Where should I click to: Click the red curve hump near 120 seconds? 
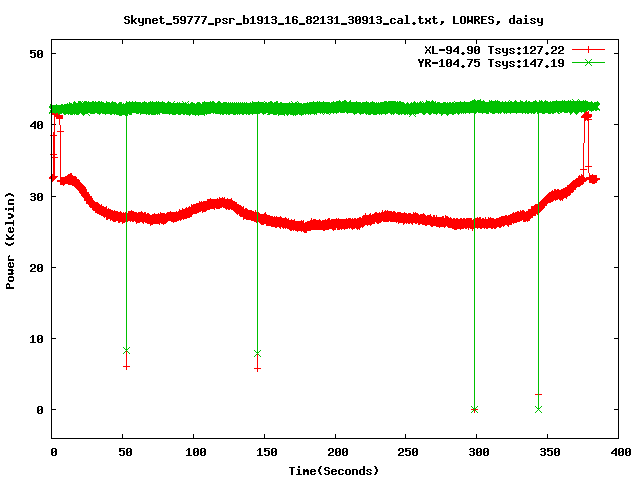(x=220, y=203)
